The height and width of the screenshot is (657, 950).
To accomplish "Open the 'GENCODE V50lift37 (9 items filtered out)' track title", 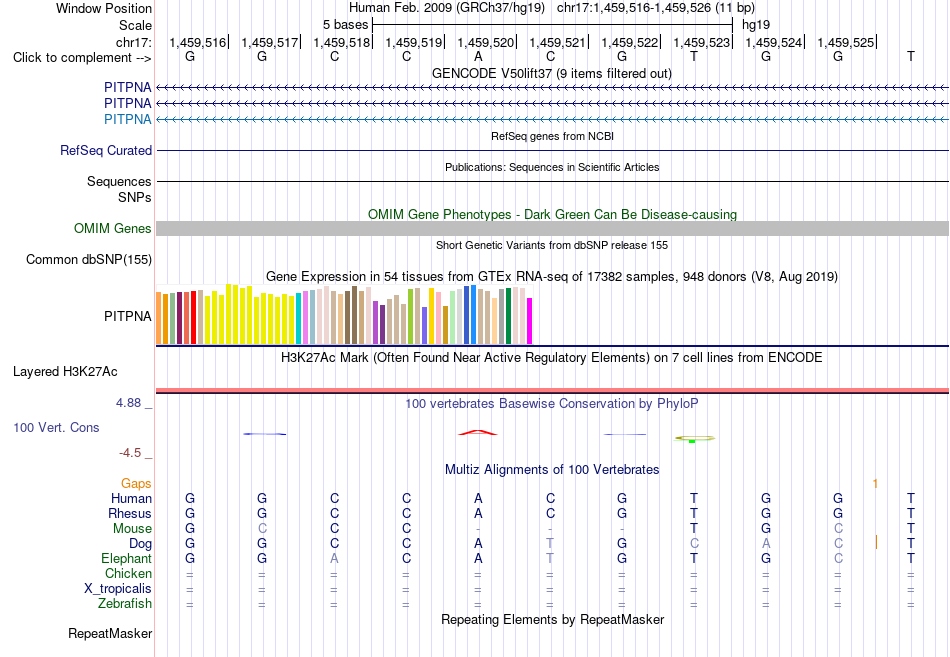I will click(552, 73).
